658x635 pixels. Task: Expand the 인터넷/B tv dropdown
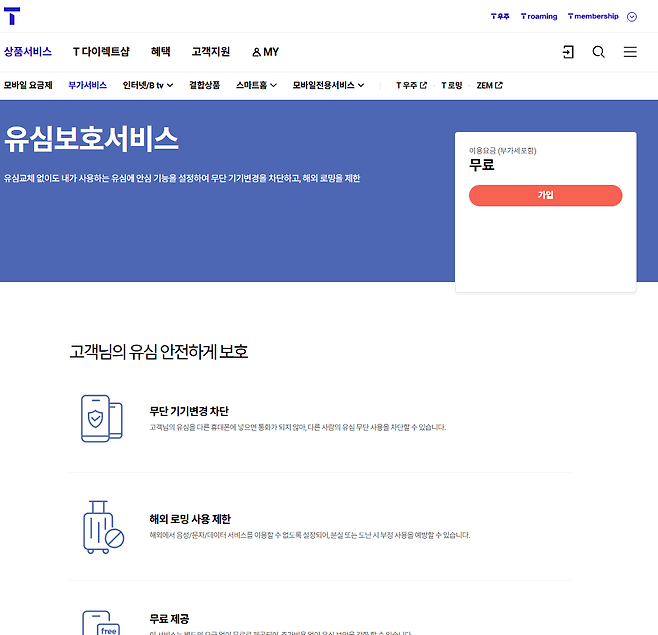point(148,85)
